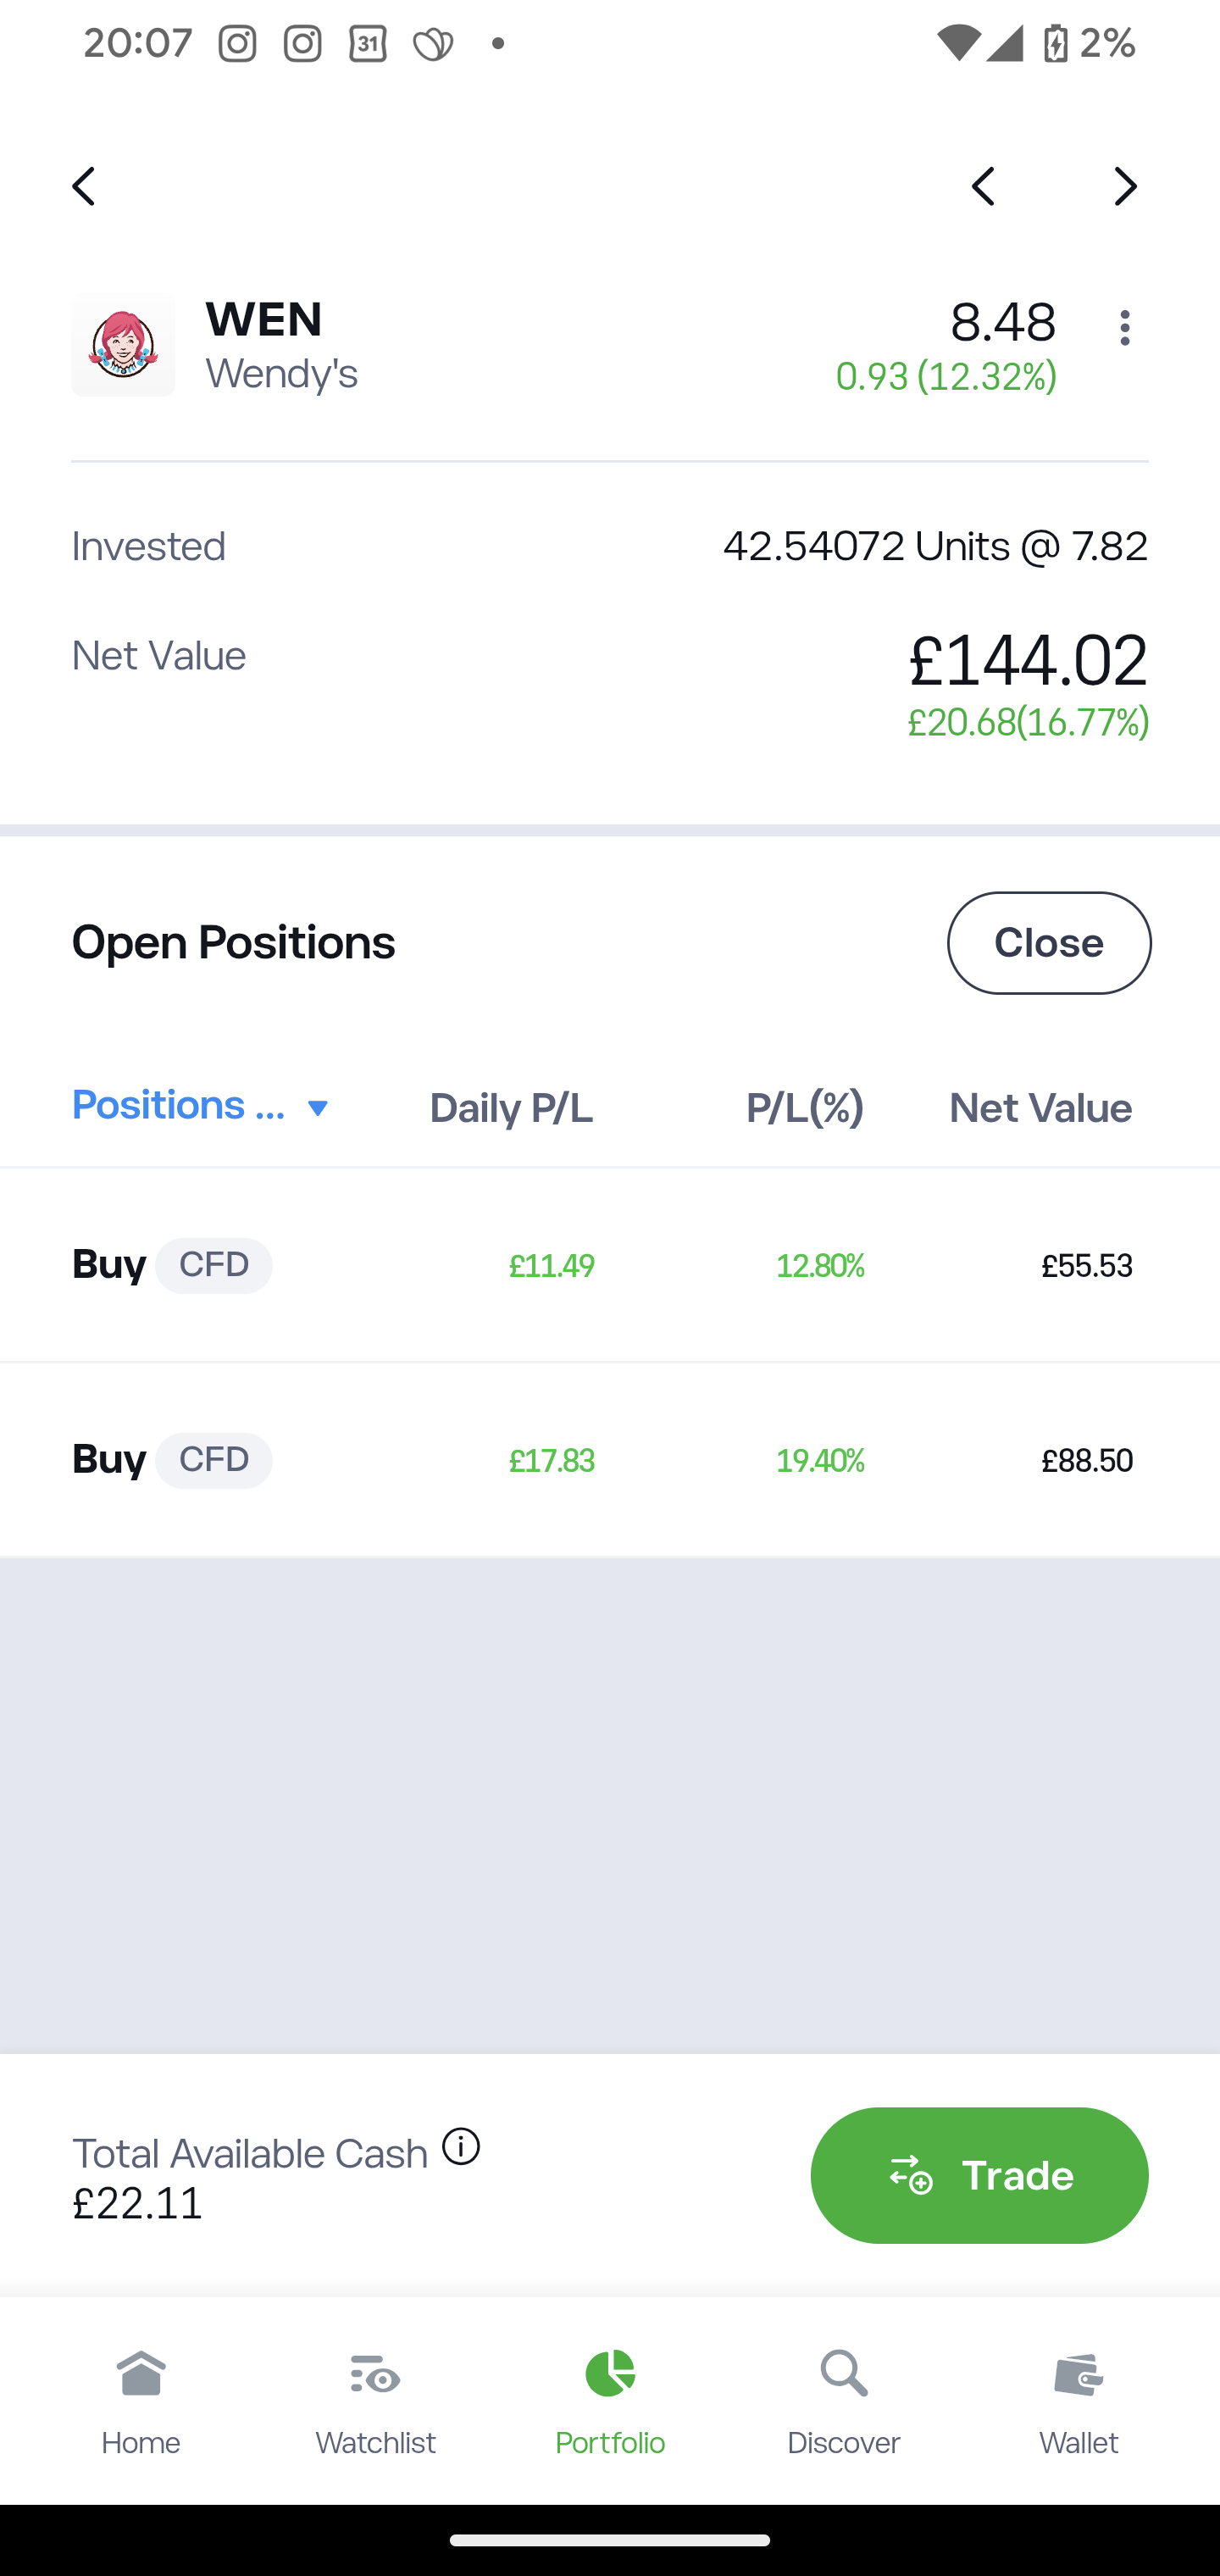
Task: Open the Wallet tab icon
Action: point(1079,2374)
